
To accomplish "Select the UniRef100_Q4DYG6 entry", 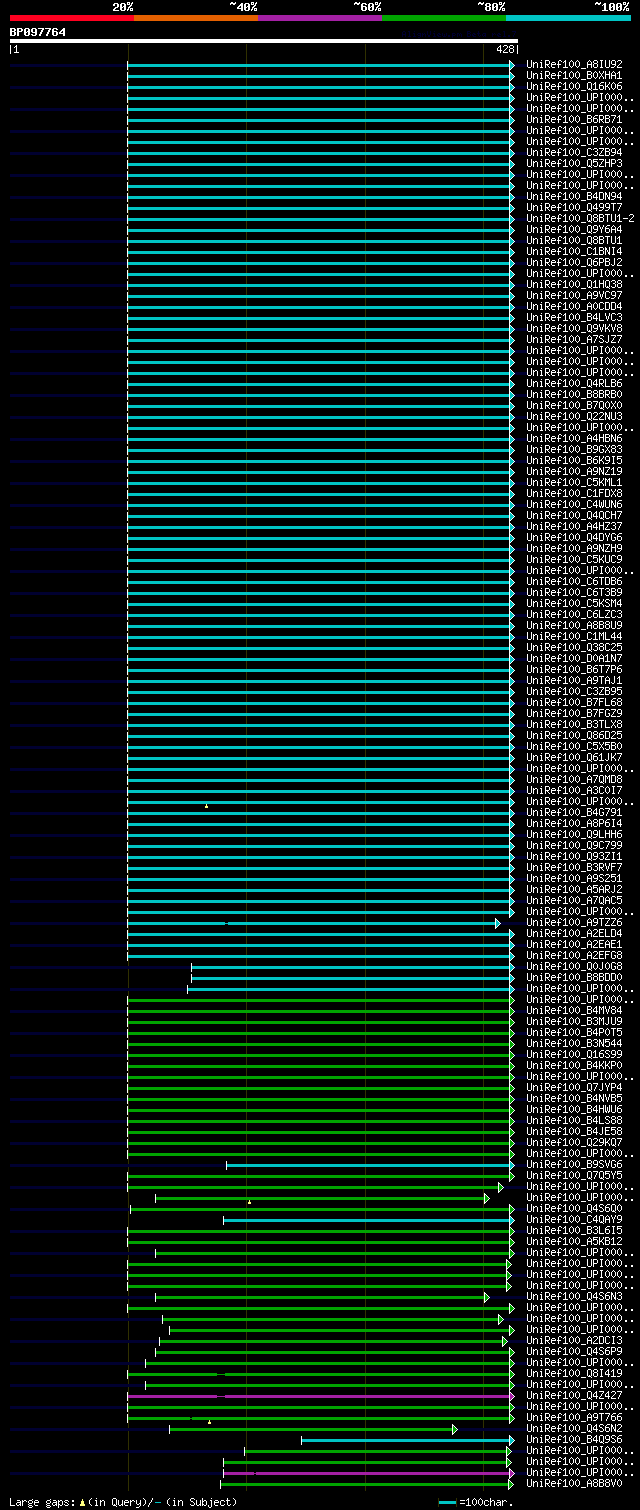I will [574, 538].
